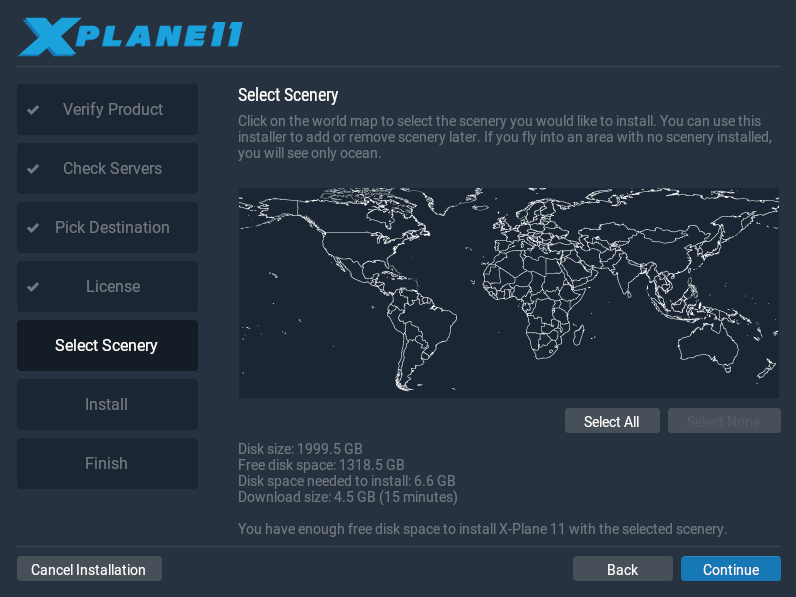The image size is (796, 597).
Task: Go to the Pick Destination step
Action: [x=107, y=227]
